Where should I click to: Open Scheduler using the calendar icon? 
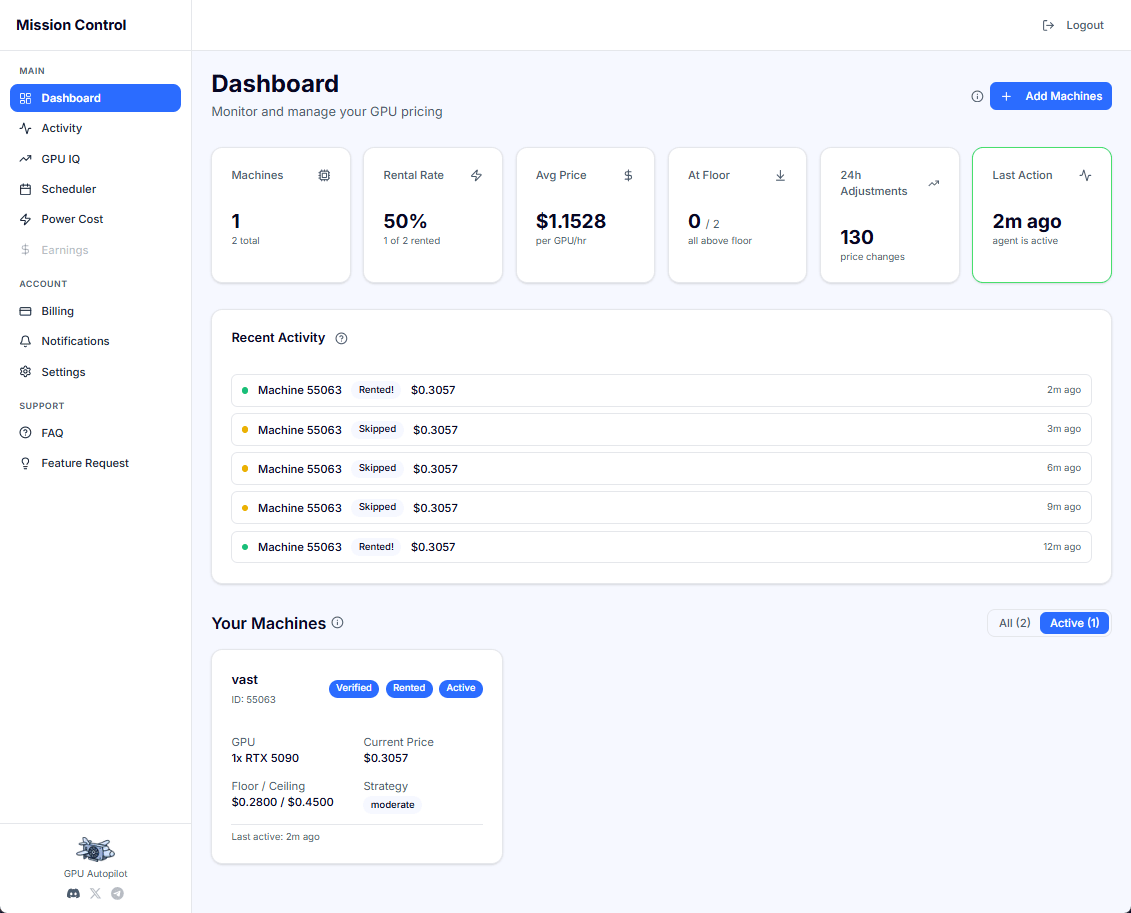25,188
